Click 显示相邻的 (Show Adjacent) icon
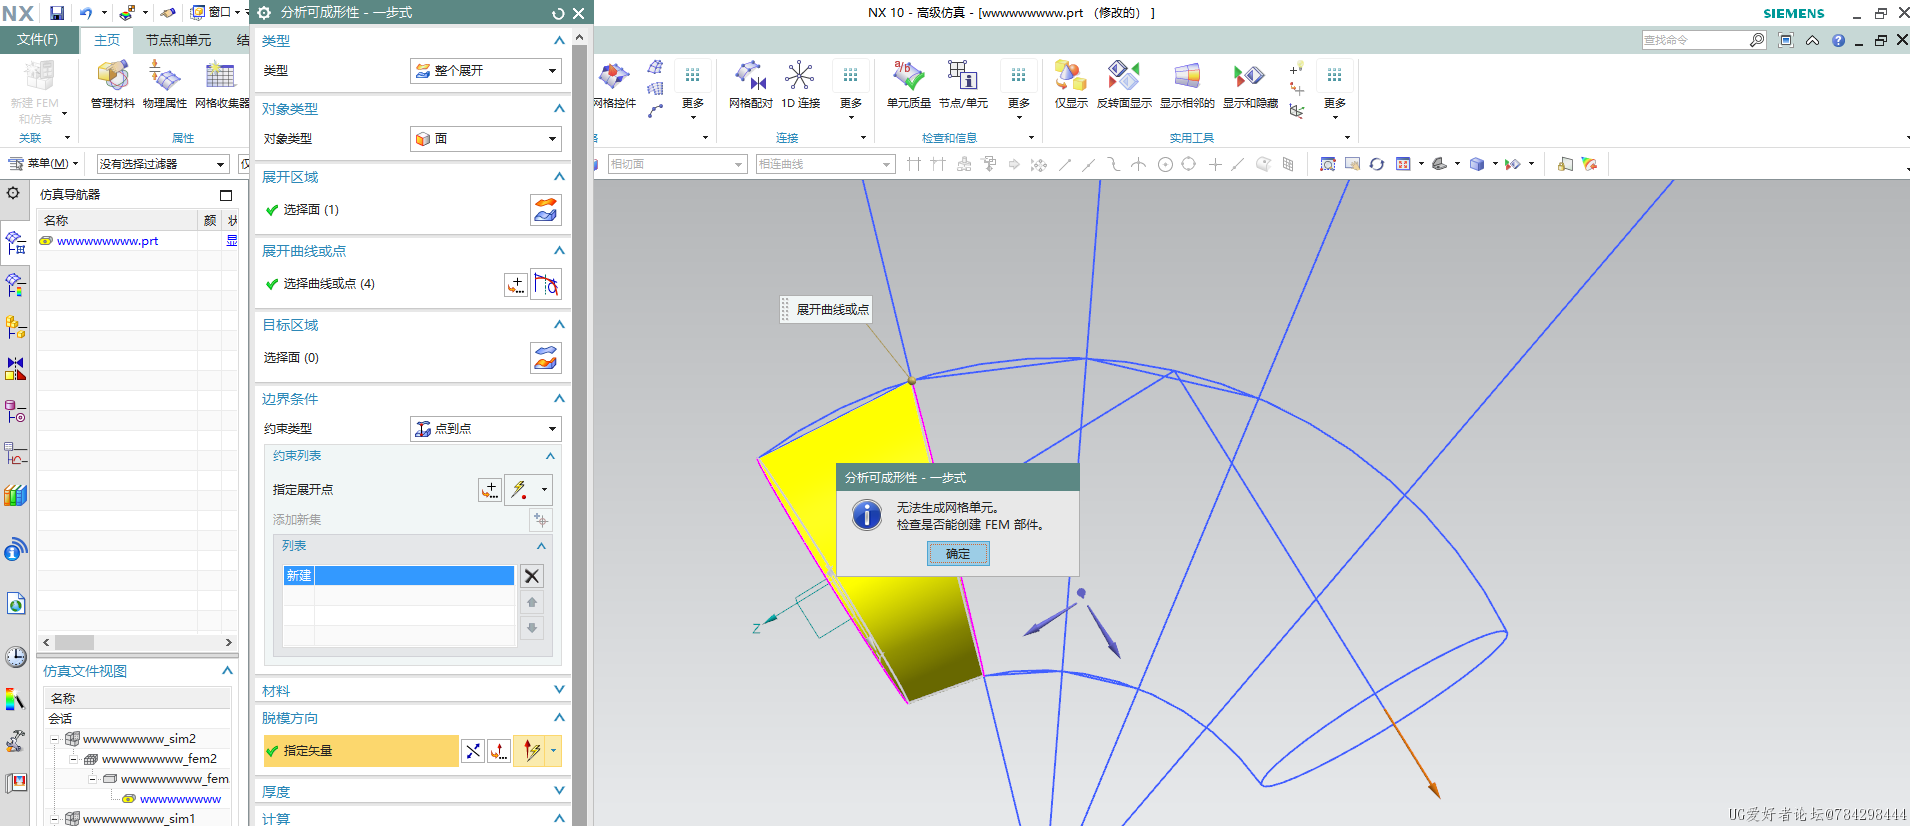The width and height of the screenshot is (1910, 826). 1187,85
